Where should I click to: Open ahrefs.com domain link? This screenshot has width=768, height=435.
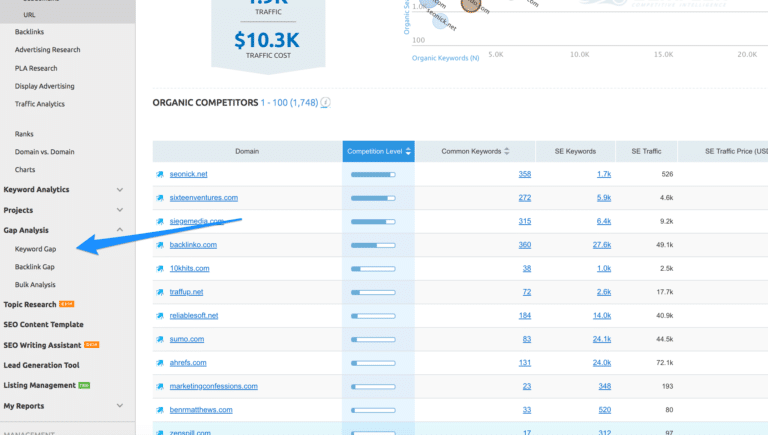[x=188, y=362]
